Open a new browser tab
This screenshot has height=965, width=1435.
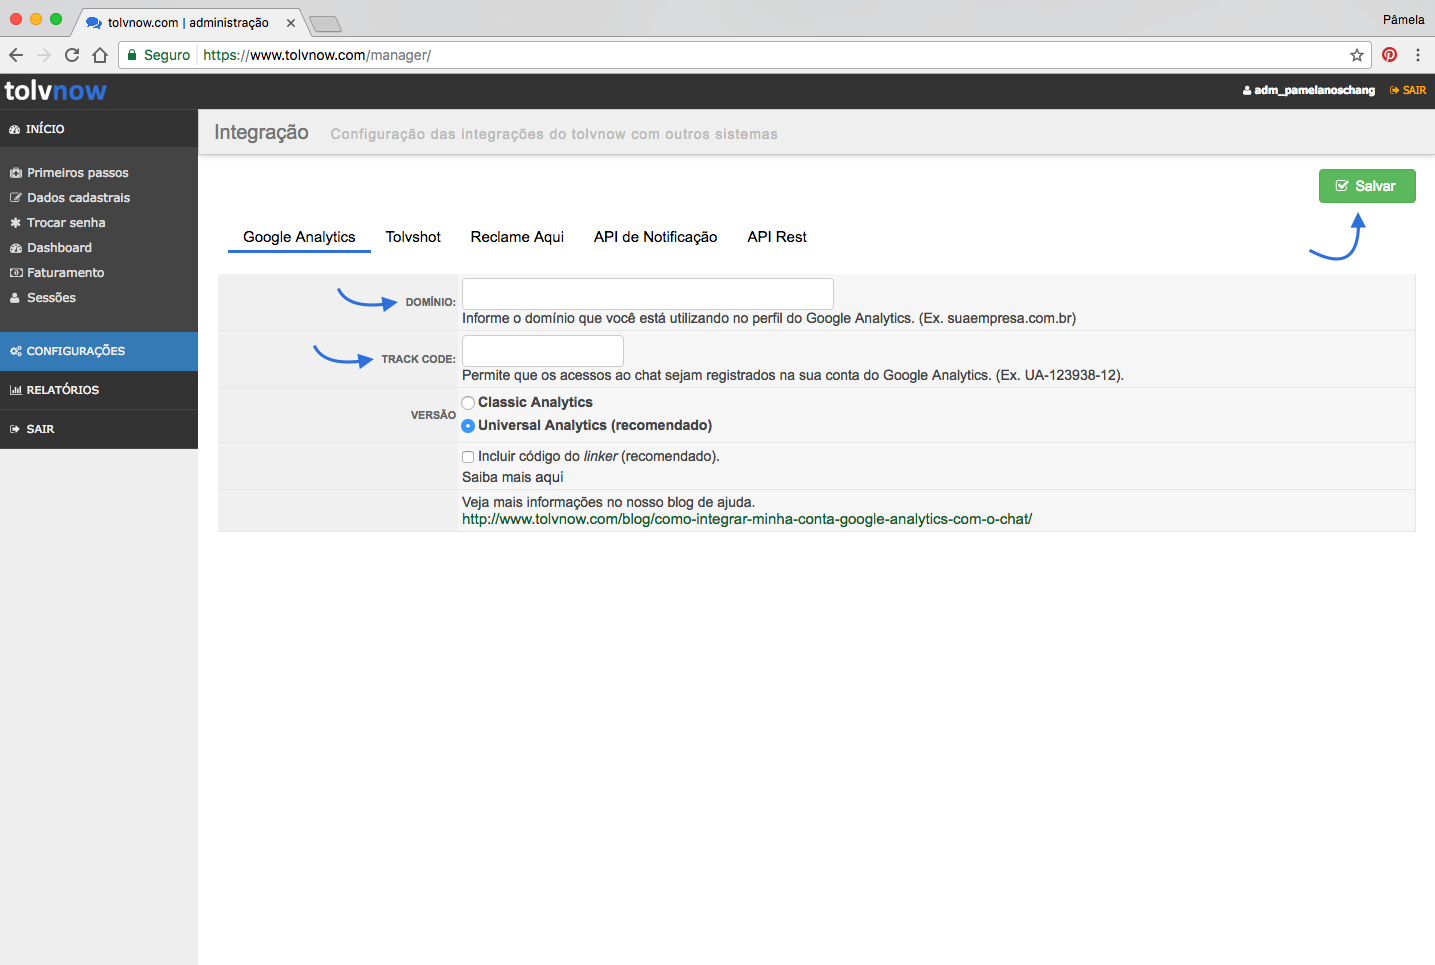(325, 24)
